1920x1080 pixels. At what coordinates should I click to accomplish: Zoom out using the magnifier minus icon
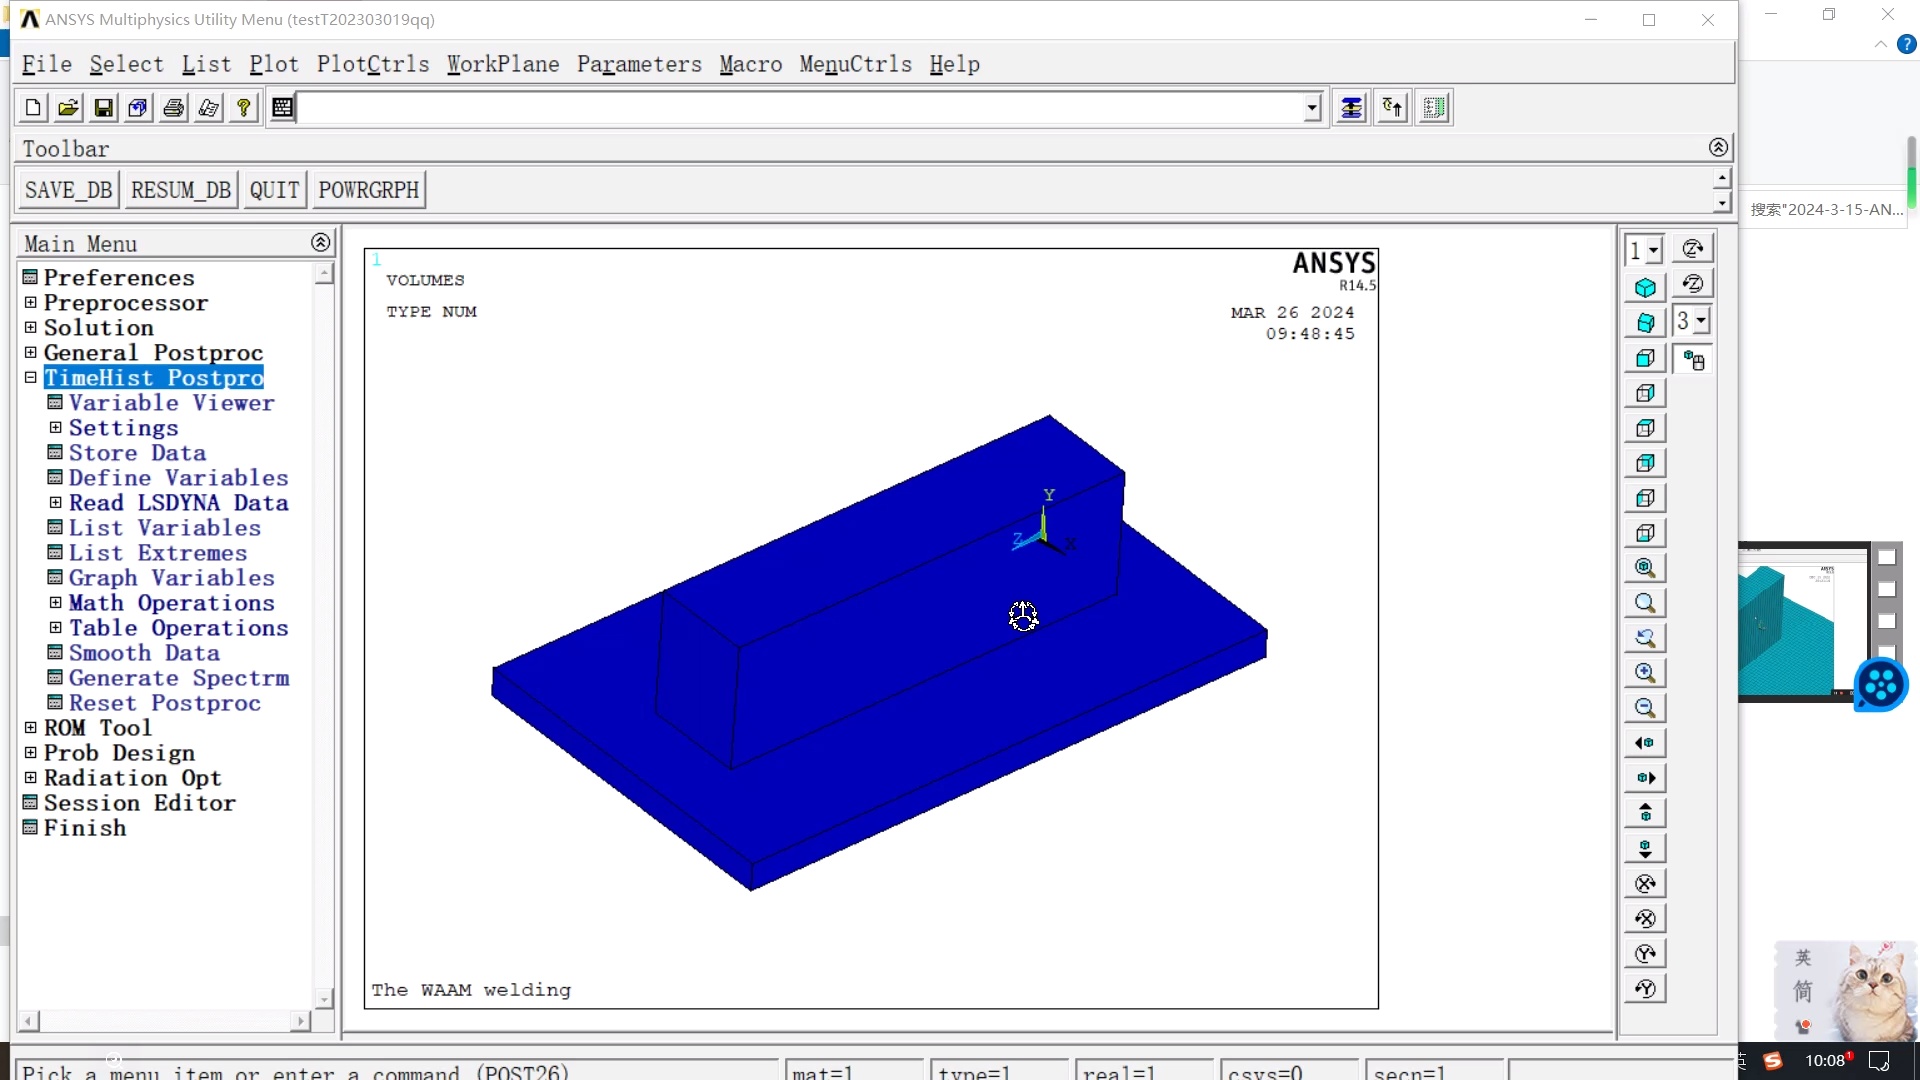[1645, 706]
